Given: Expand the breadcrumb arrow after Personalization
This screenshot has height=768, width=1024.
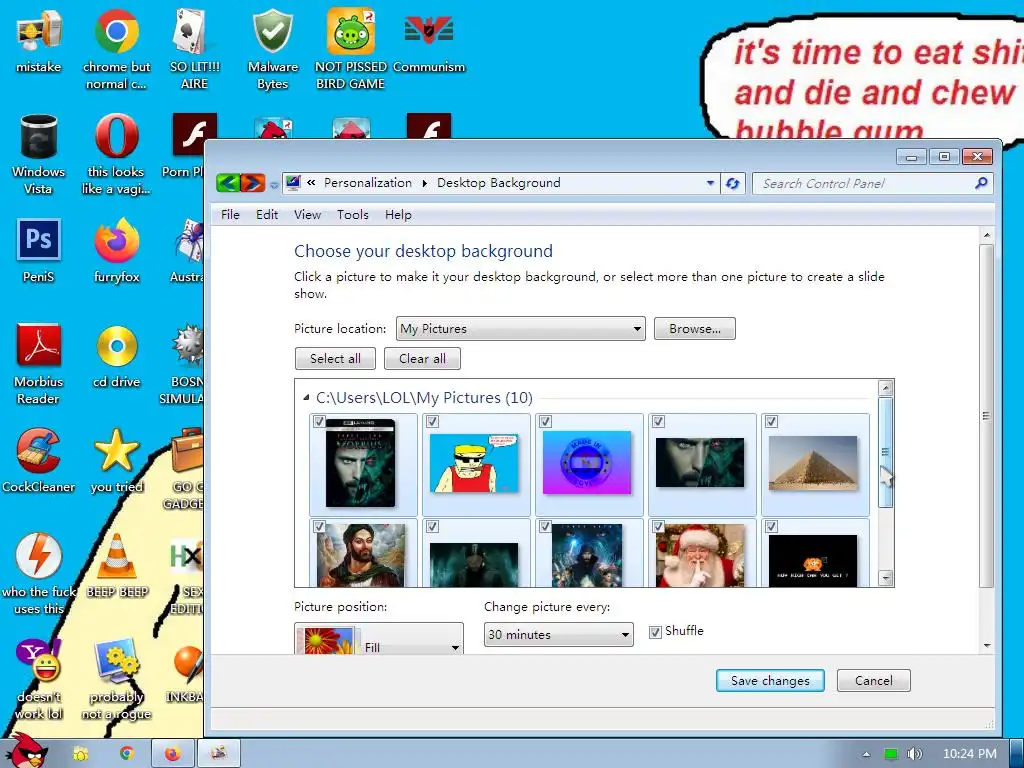Looking at the screenshot, I should (424, 184).
